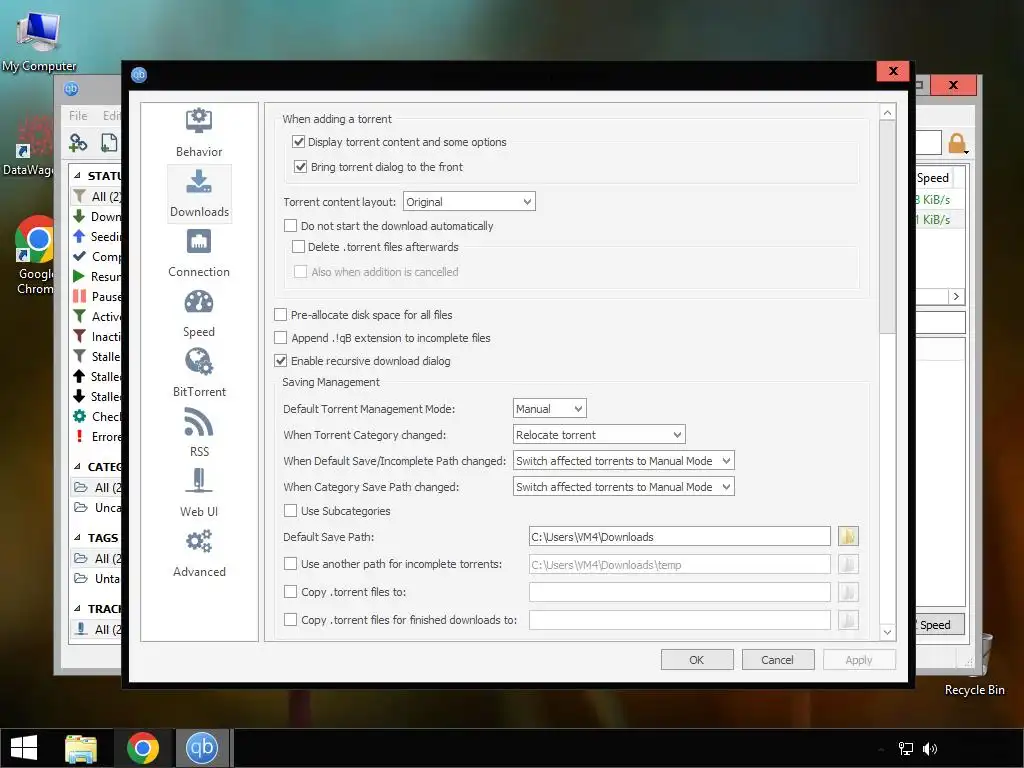
Task: Open Google Chrome from the taskbar
Action: (x=142, y=748)
